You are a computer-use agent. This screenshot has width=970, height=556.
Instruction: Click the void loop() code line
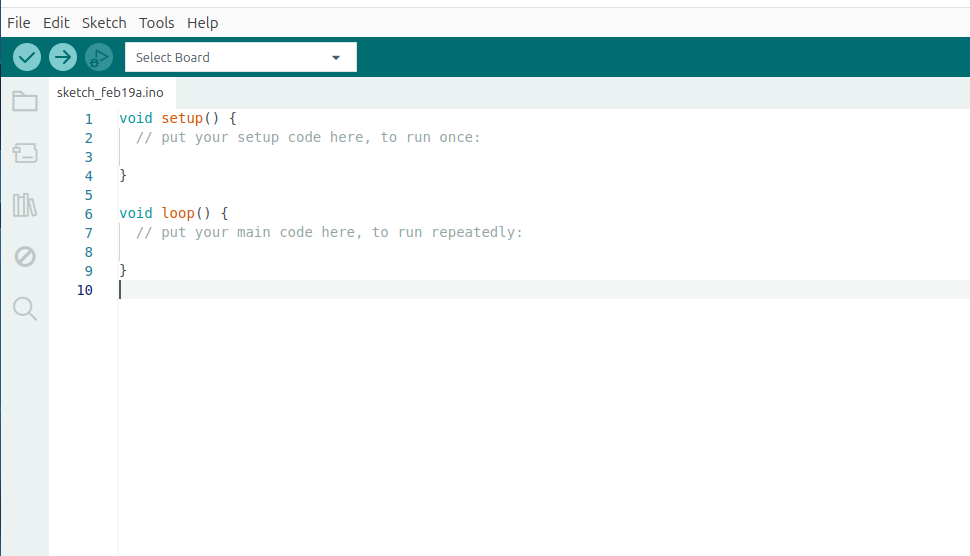[174, 214]
